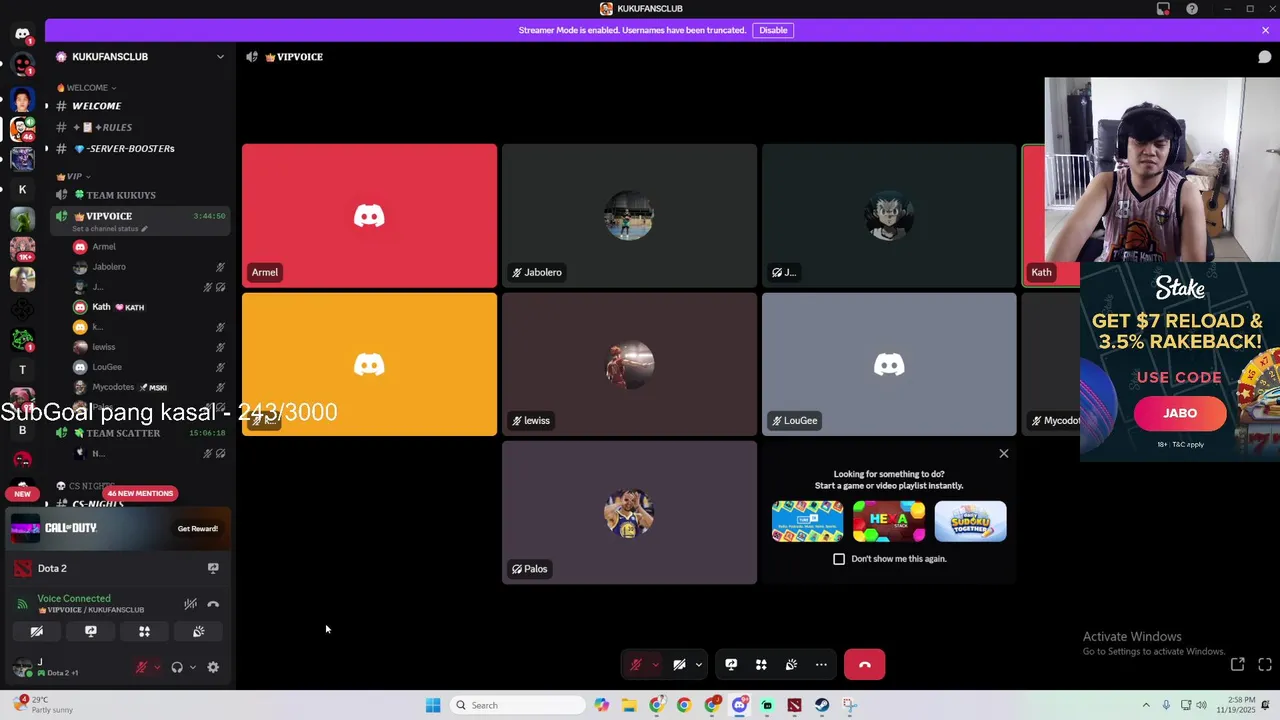
Task: Turn on camera in bottom call bar
Action: tap(679, 665)
